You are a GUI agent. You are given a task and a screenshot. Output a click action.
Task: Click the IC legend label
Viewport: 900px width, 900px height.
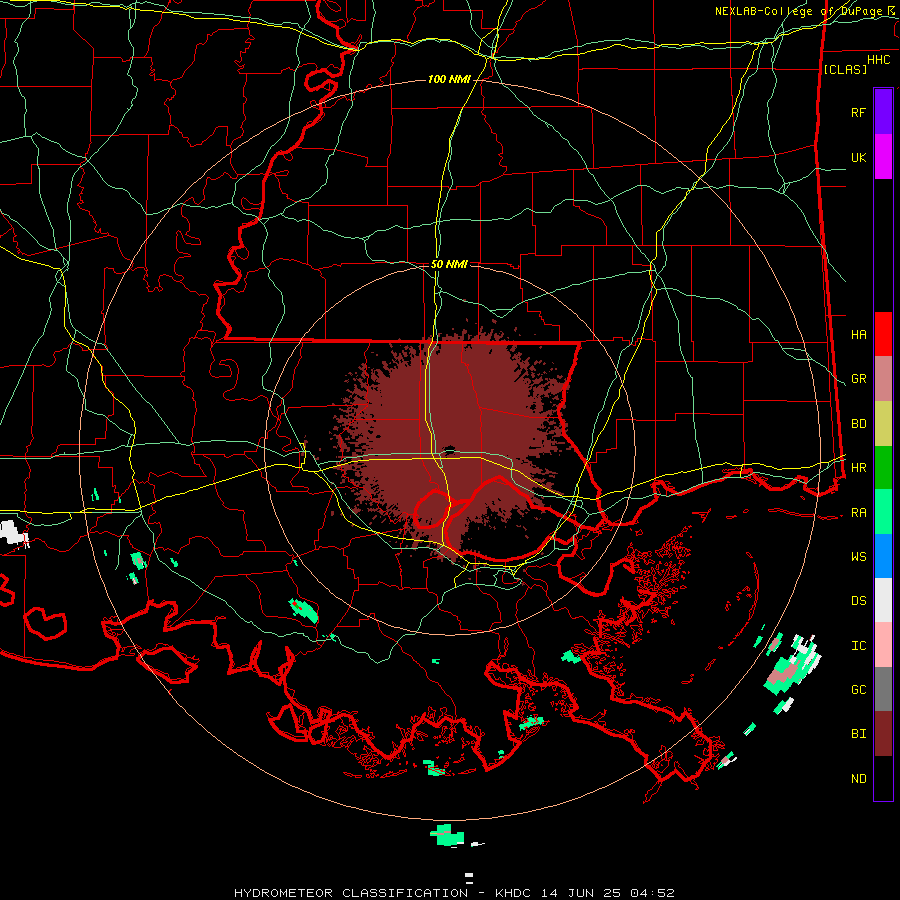858,646
